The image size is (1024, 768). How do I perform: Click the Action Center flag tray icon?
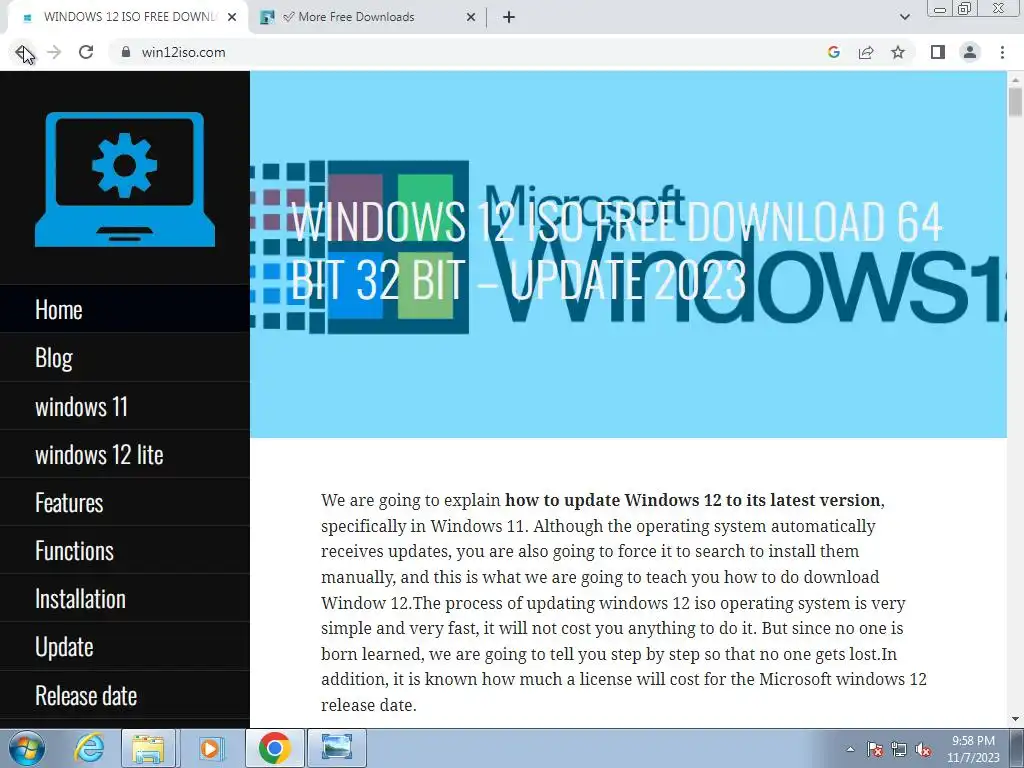point(875,749)
